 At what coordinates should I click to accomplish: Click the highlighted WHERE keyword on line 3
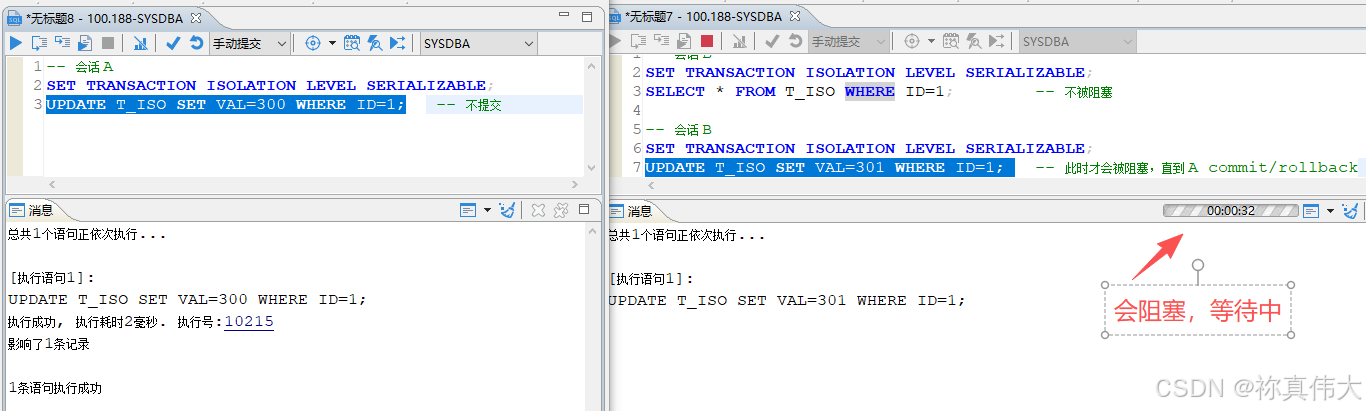[x=870, y=92]
